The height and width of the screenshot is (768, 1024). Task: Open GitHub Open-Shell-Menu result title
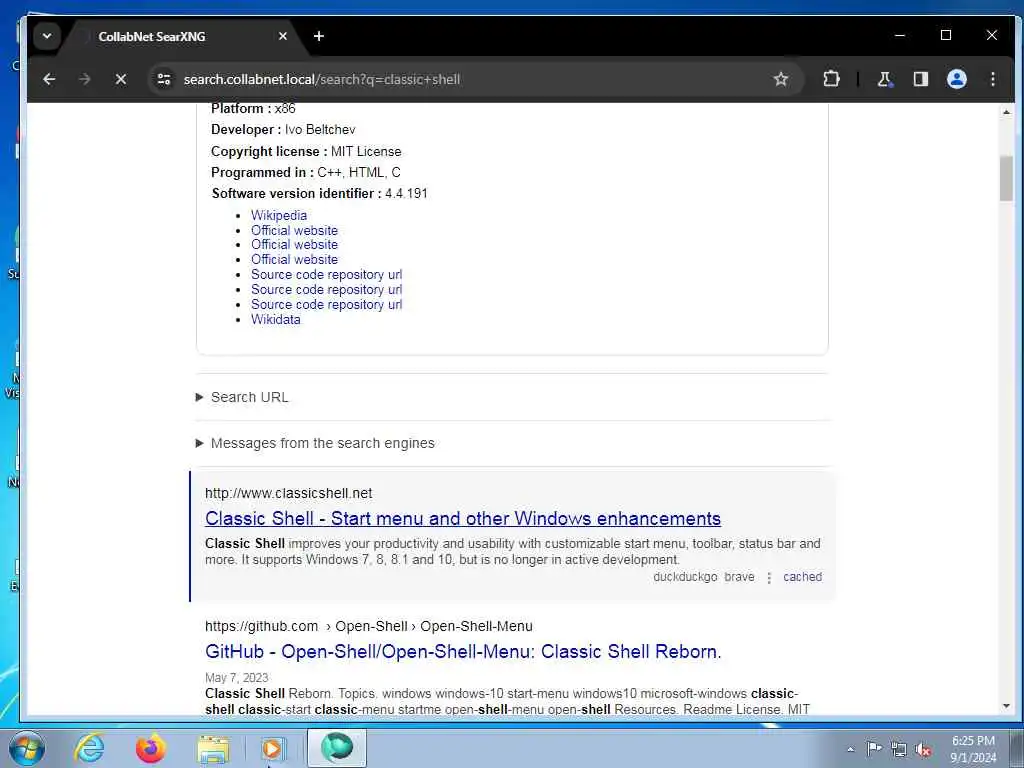(463, 652)
